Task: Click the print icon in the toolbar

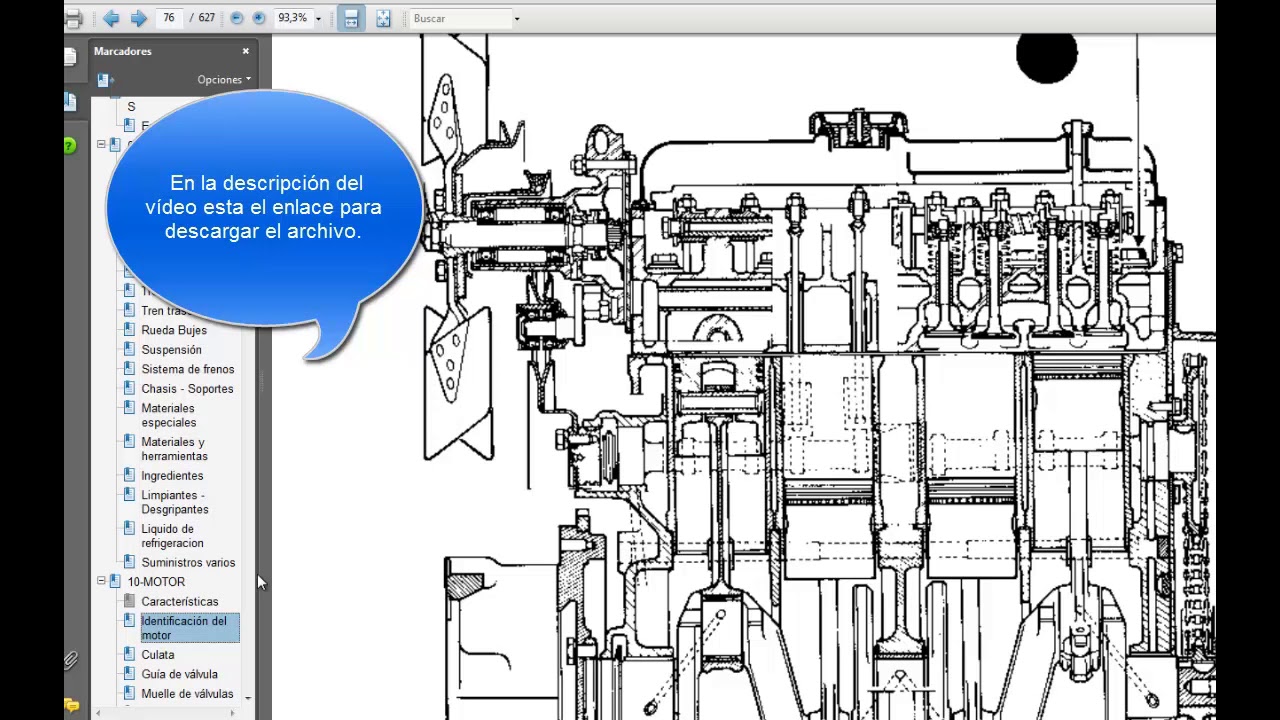Action: point(72,19)
